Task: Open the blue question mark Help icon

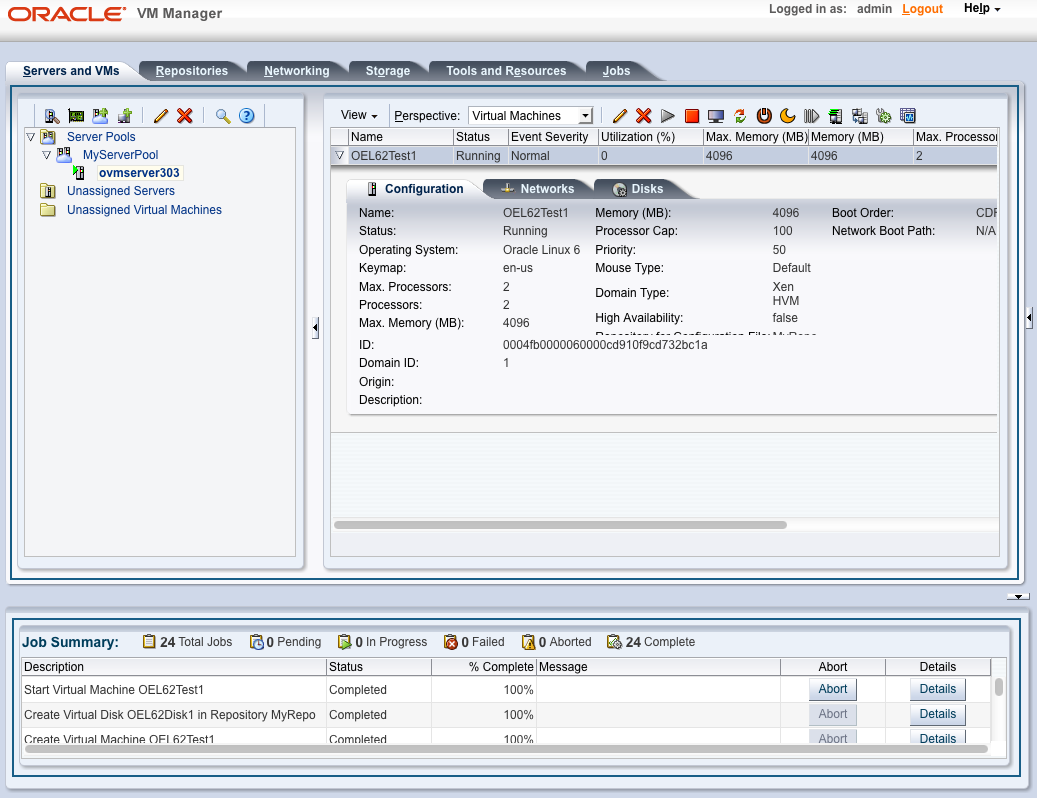Action: (x=247, y=116)
